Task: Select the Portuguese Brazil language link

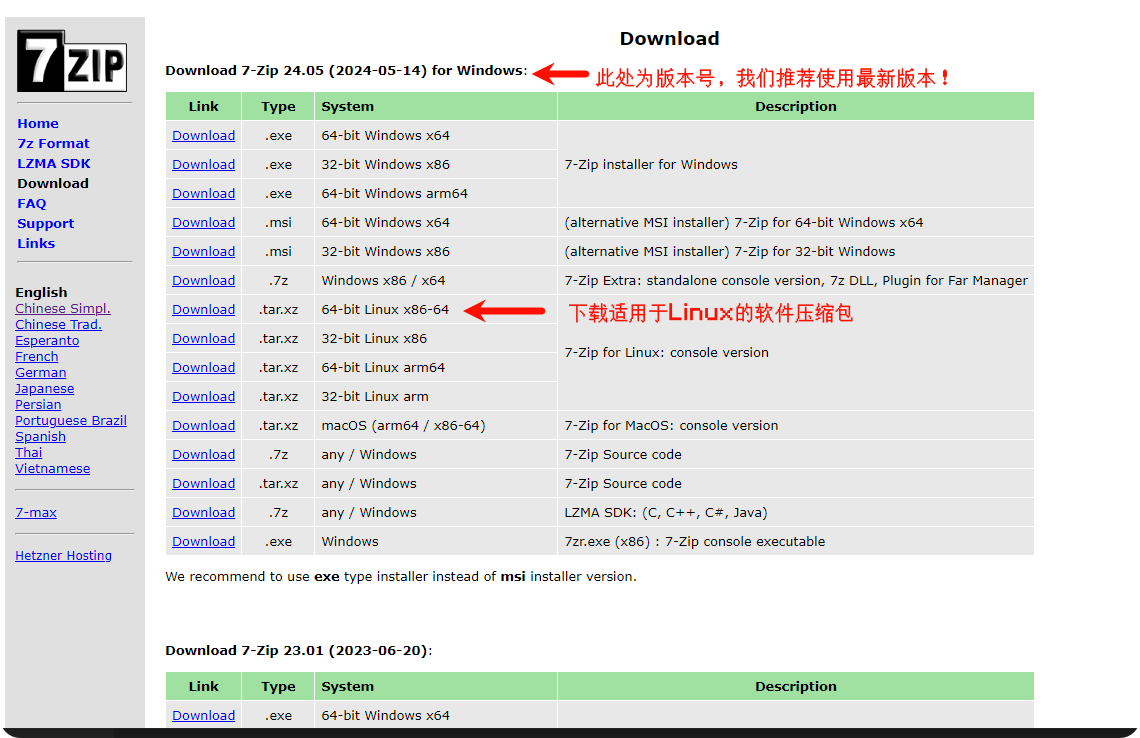Action: pyautogui.click(x=71, y=420)
